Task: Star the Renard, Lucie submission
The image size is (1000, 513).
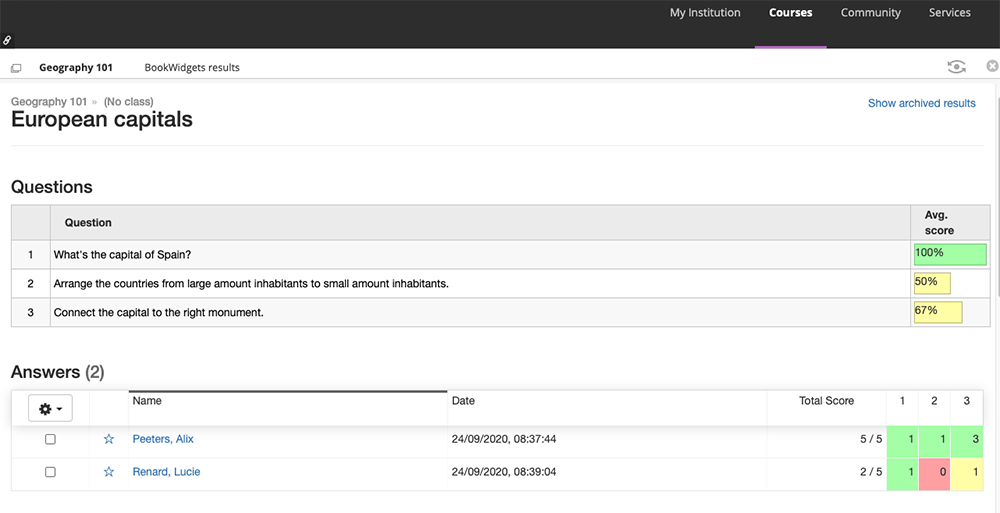Action: (109, 472)
